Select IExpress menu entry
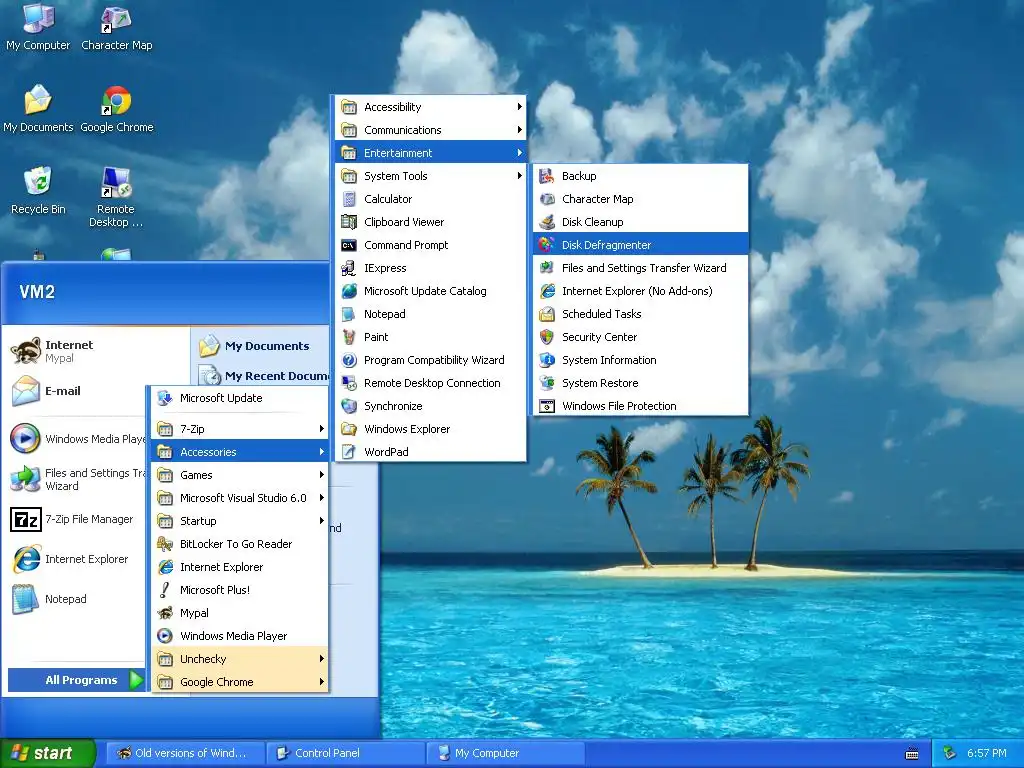Screen dimensions: 1024x768 (431, 268)
